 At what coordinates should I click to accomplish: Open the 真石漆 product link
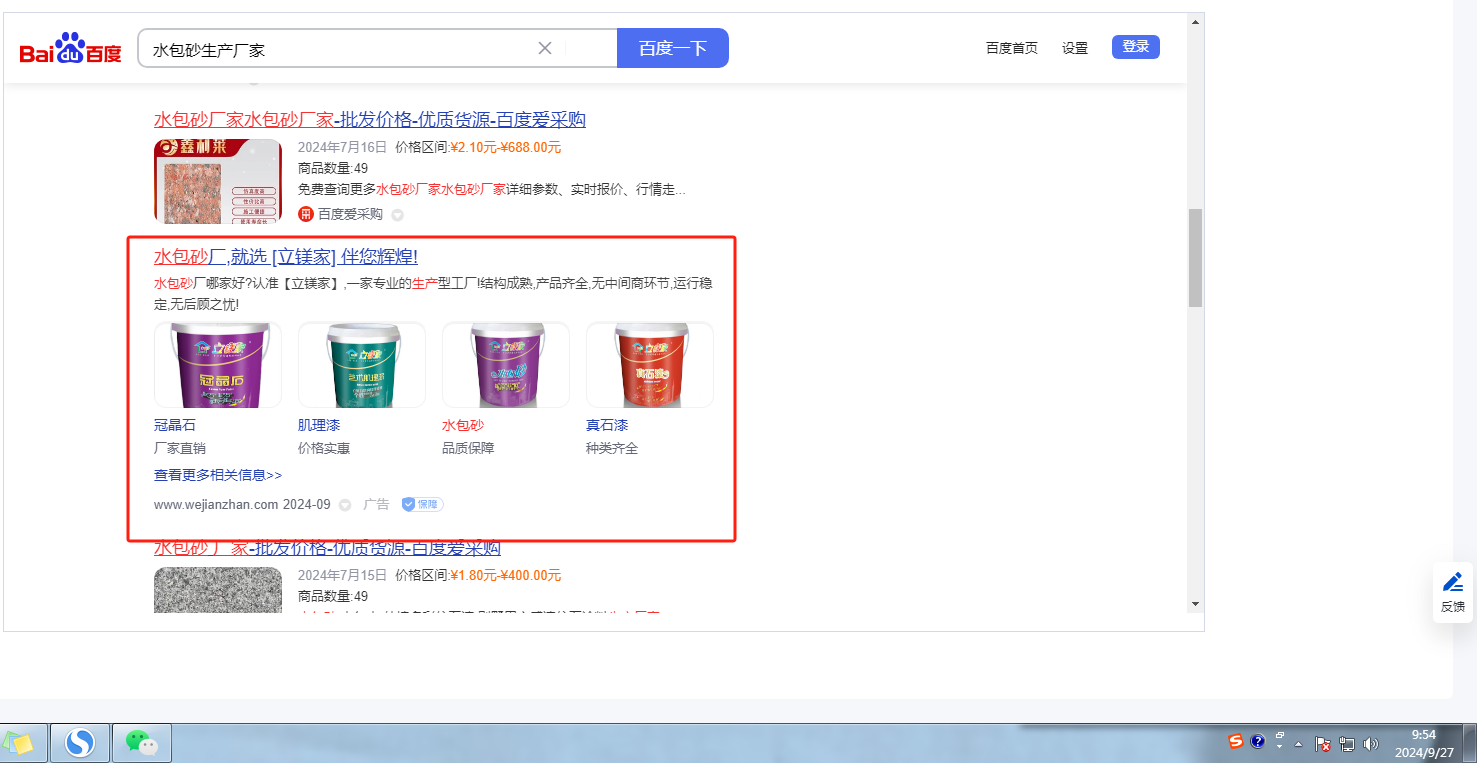pyautogui.click(x=607, y=426)
